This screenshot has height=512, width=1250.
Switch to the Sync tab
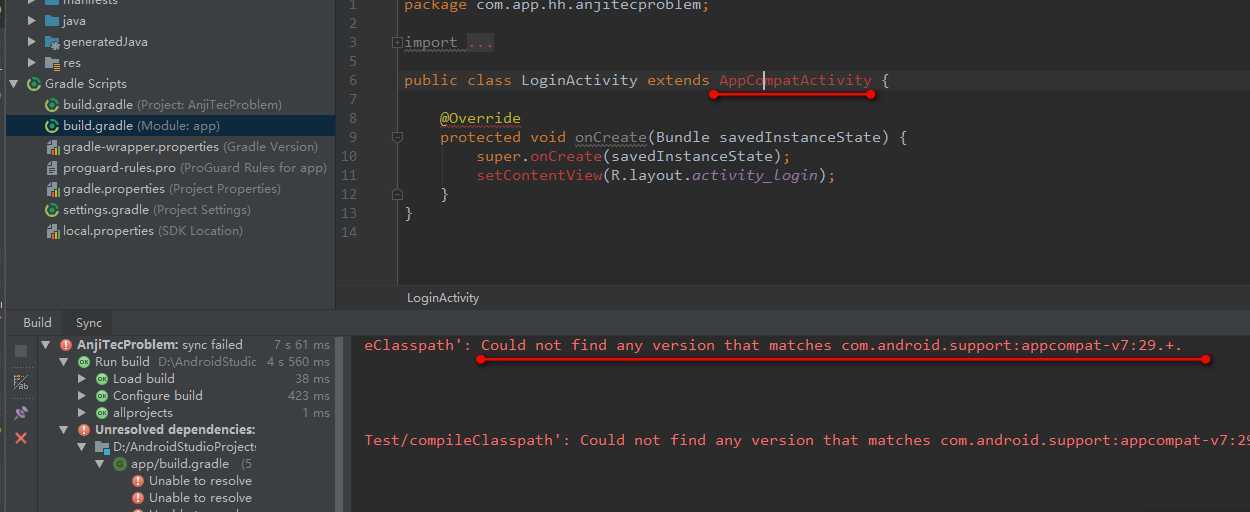click(89, 322)
